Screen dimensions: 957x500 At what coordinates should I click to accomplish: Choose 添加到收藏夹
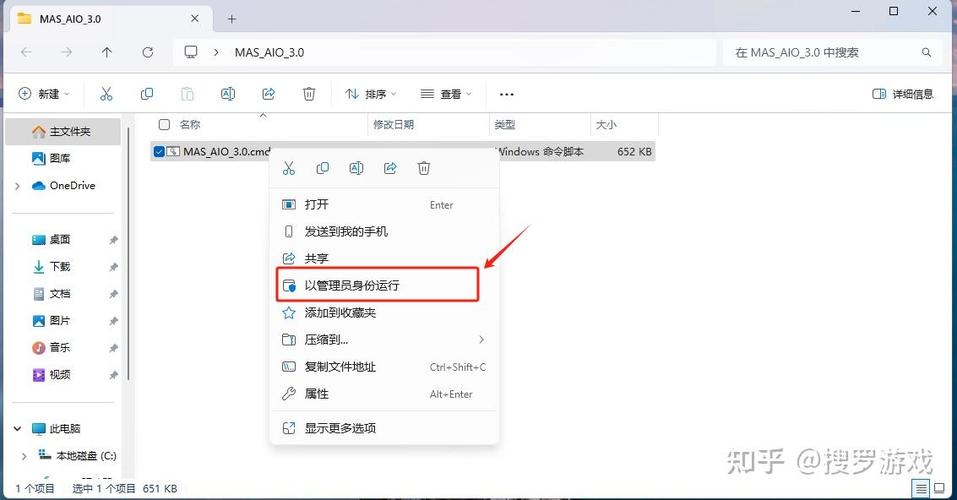[384, 313]
